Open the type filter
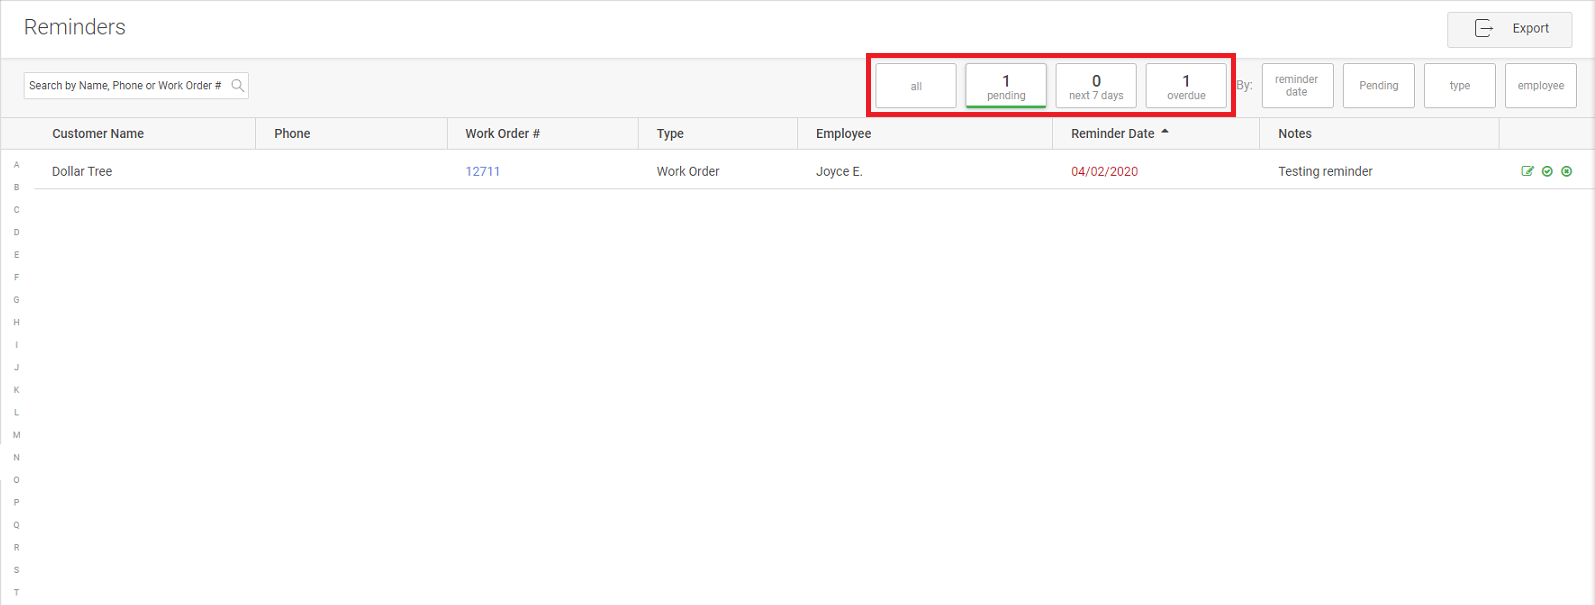This screenshot has height=605, width=1595. (x=1460, y=86)
